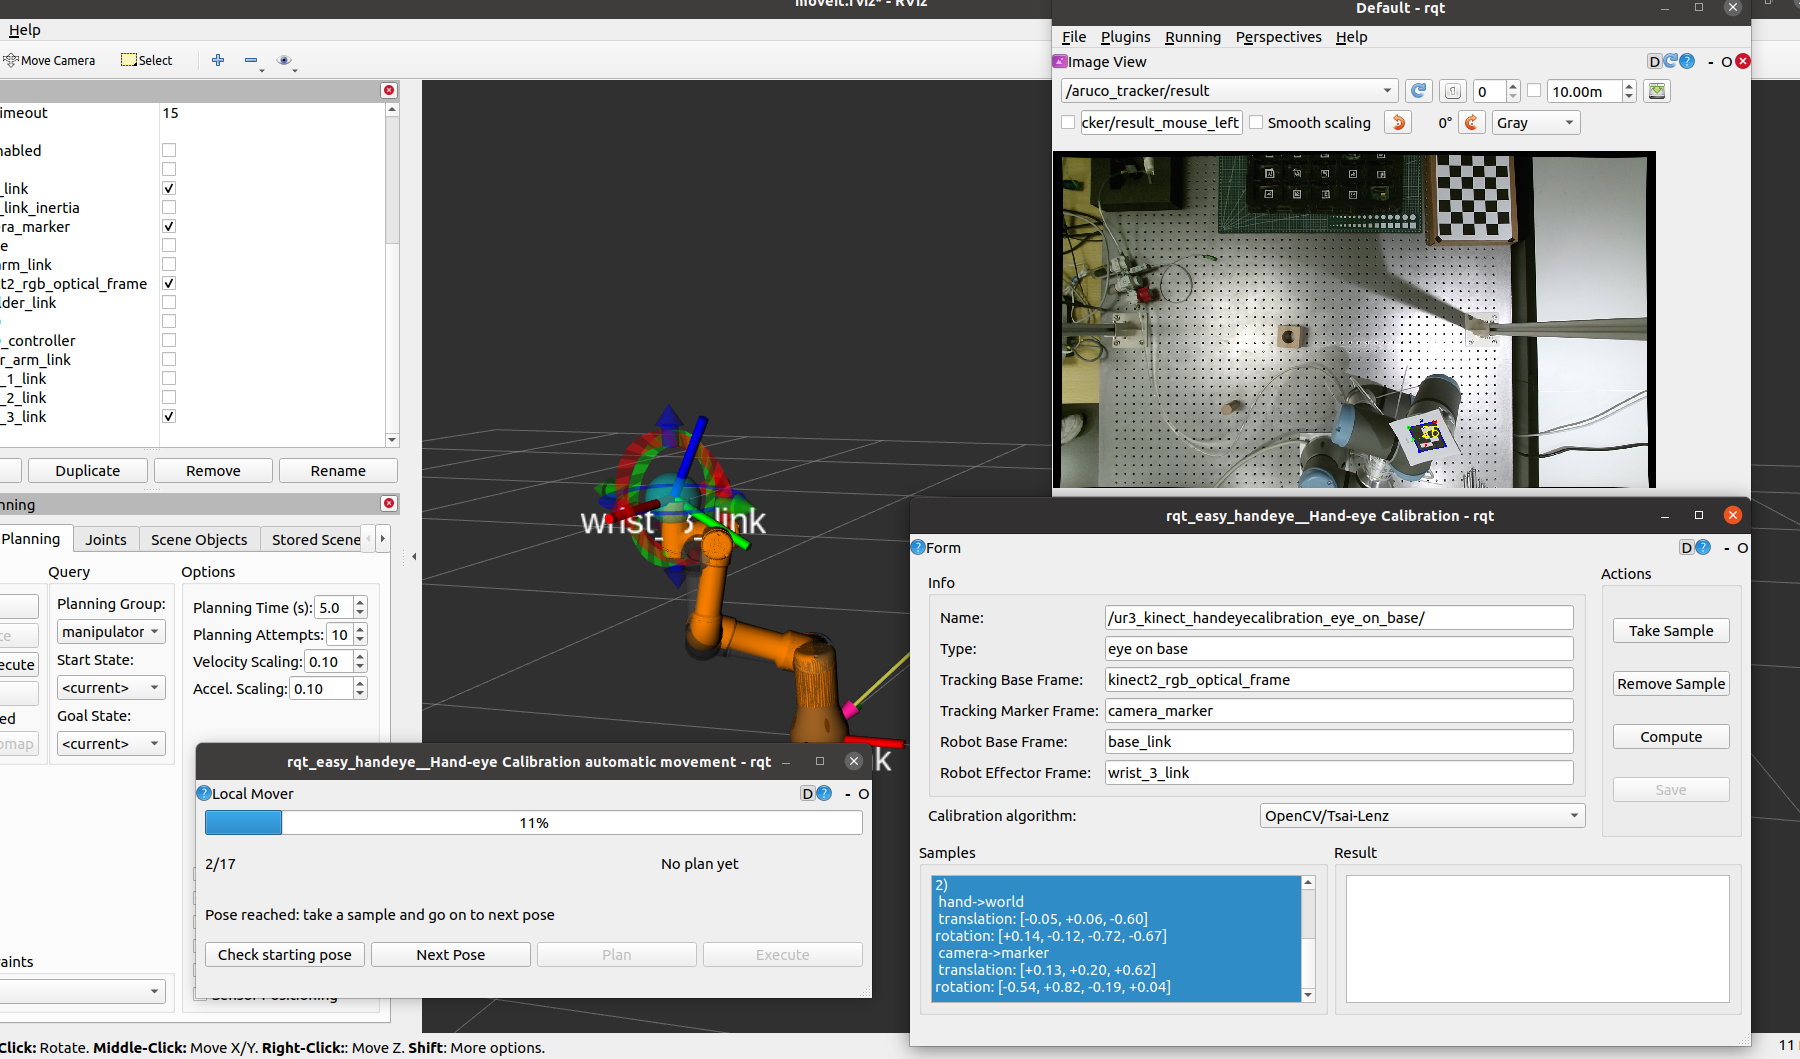
Task: Click the Displays panel vertical scrollbar
Action: coord(392,275)
